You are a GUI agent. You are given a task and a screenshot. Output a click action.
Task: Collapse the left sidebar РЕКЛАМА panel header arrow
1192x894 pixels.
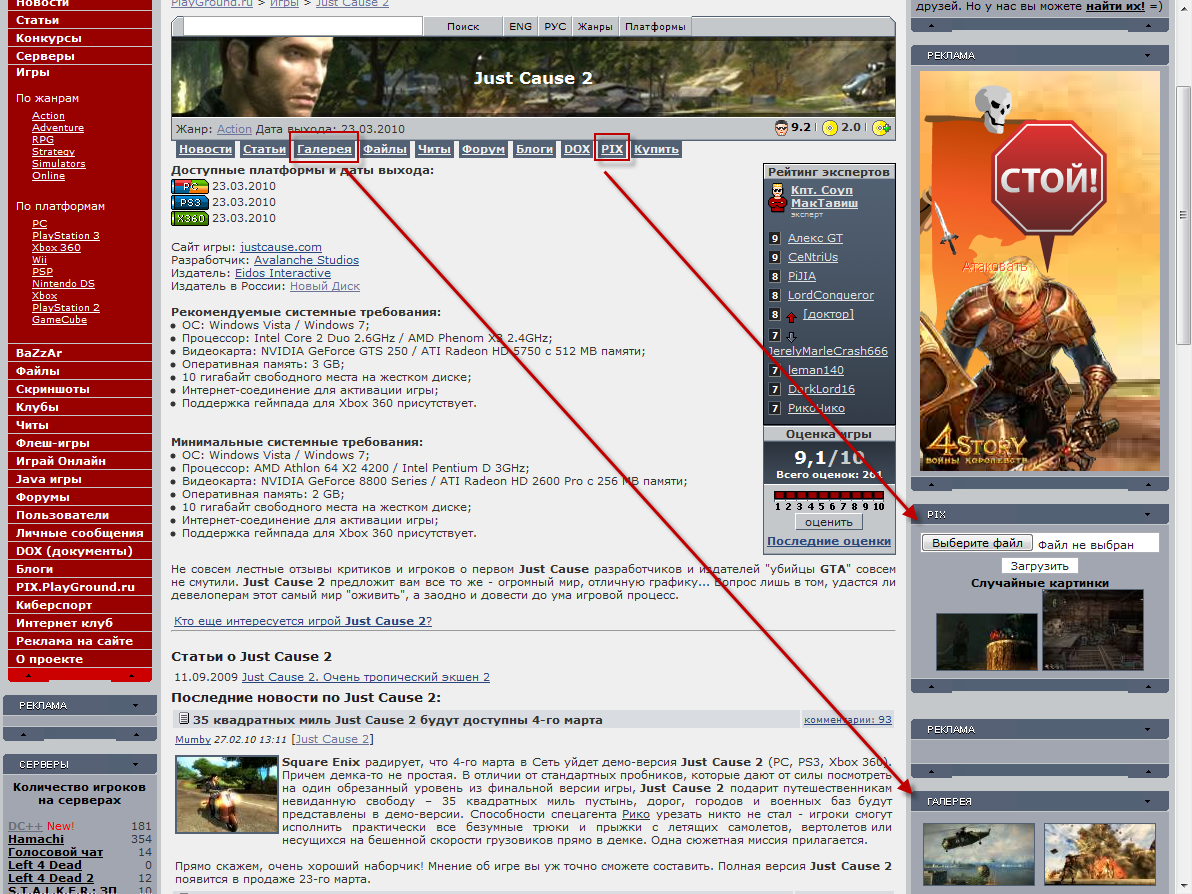pyautogui.click(x=135, y=705)
